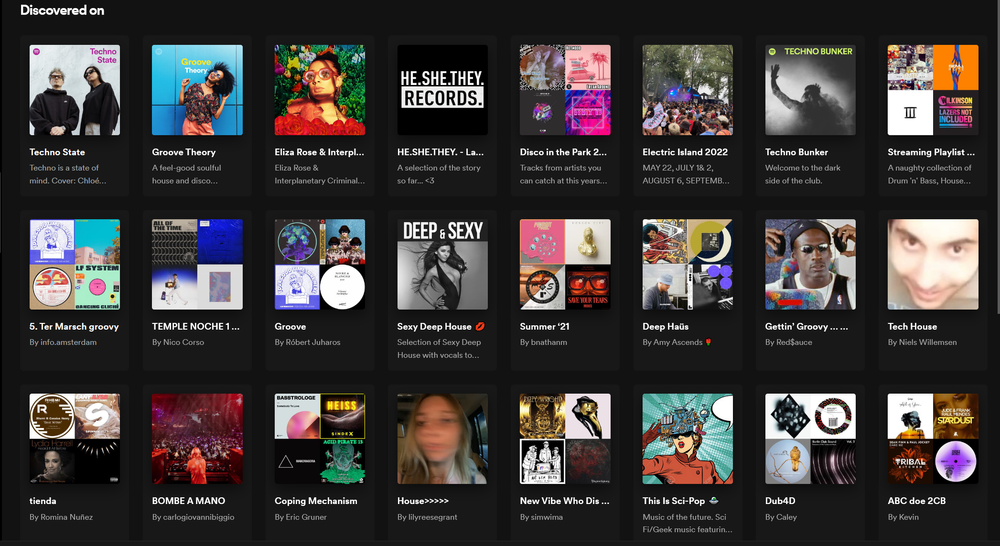Click the 'By Caley' text
The image size is (1000, 546).
(x=781, y=517)
